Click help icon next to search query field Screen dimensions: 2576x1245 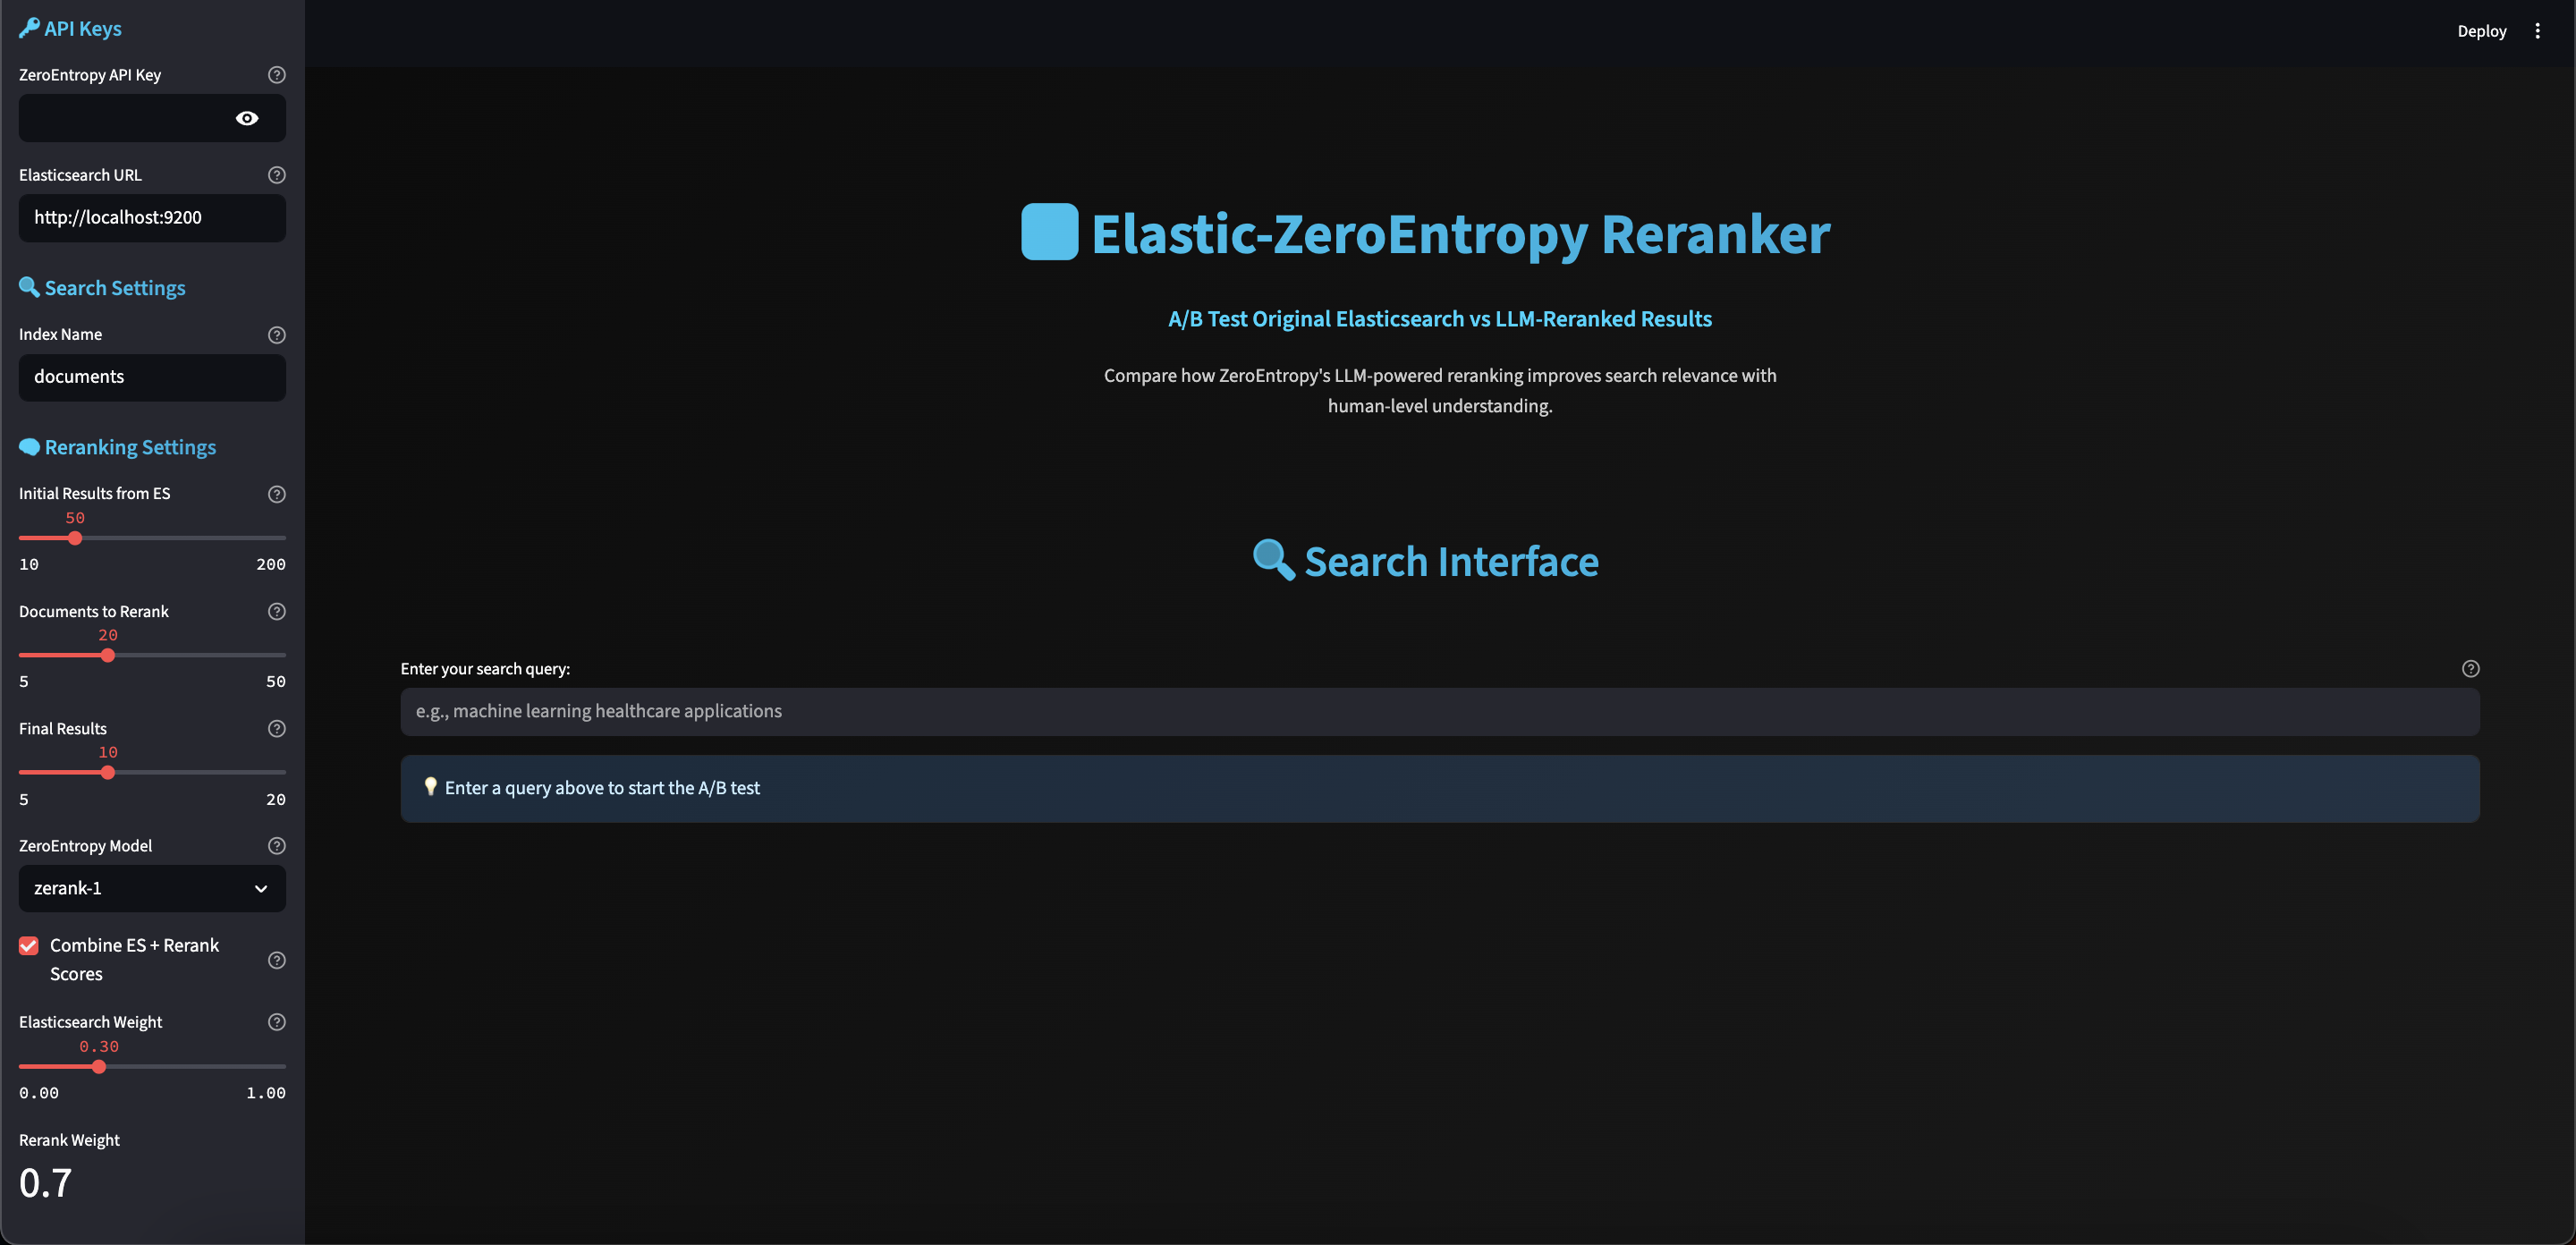tap(2470, 669)
